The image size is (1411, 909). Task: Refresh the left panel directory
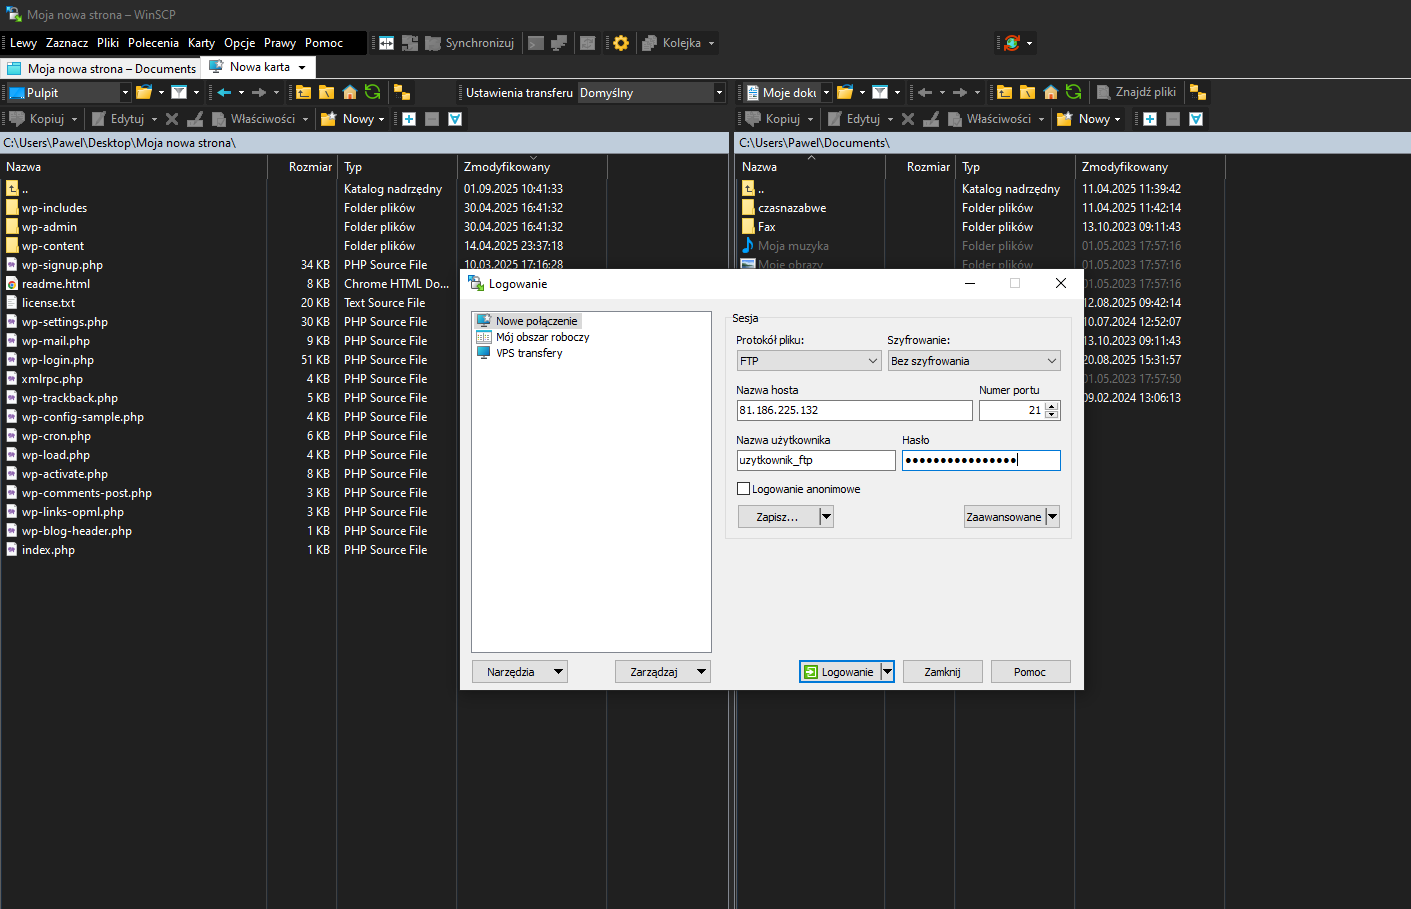click(372, 92)
